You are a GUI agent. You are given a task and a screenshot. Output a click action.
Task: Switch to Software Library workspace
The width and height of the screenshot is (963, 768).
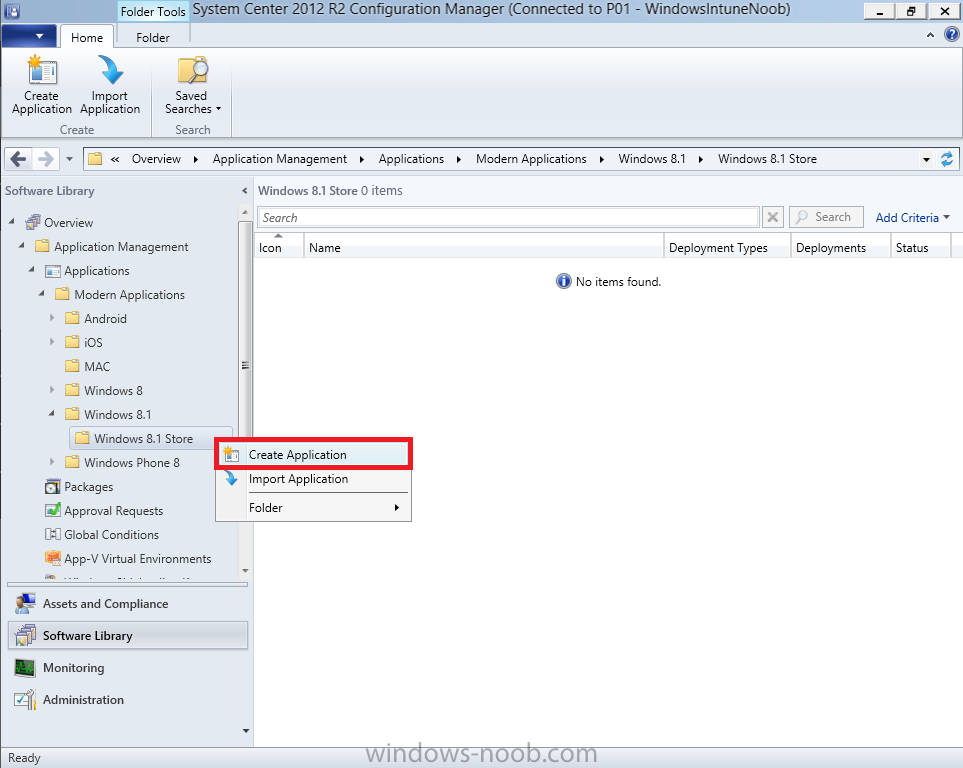[x=128, y=635]
